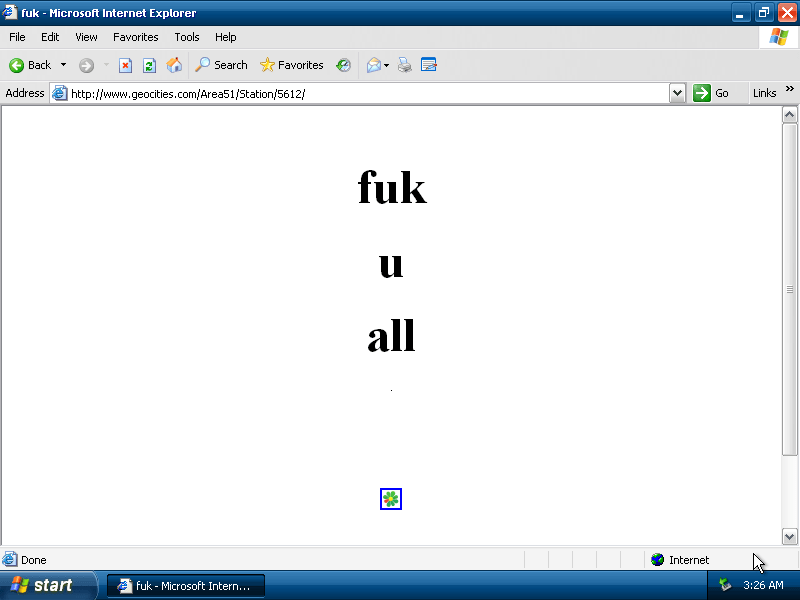Click the heading word "all"
Screen dimensions: 800x600
[x=391, y=335]
